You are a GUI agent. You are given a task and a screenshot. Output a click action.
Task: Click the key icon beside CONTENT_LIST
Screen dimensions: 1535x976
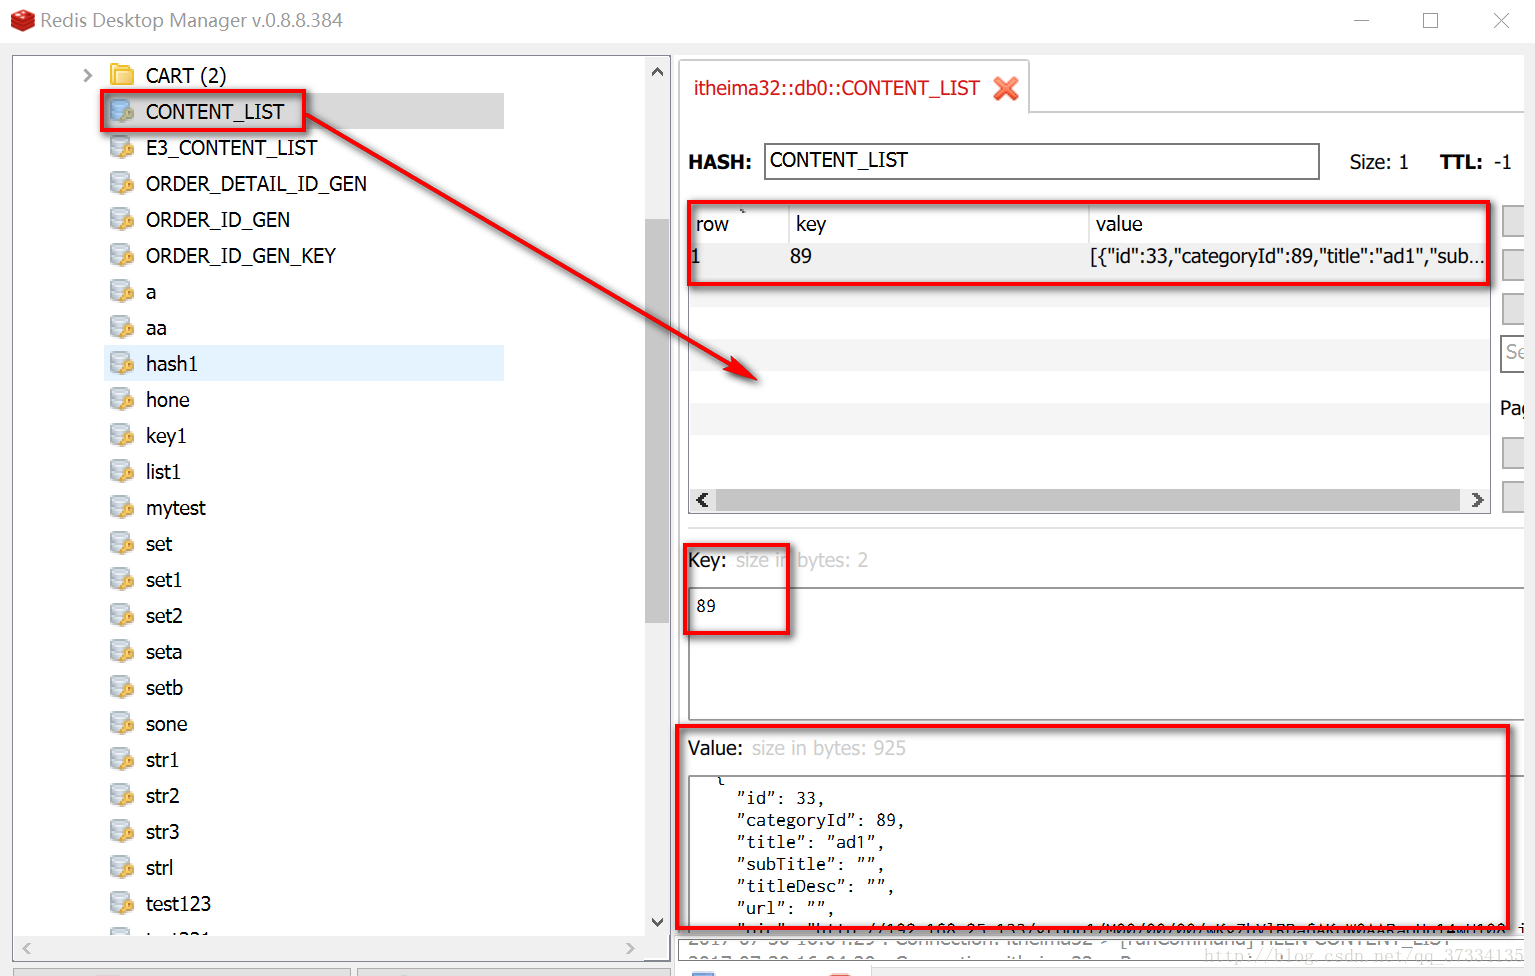tap(122, 112)
